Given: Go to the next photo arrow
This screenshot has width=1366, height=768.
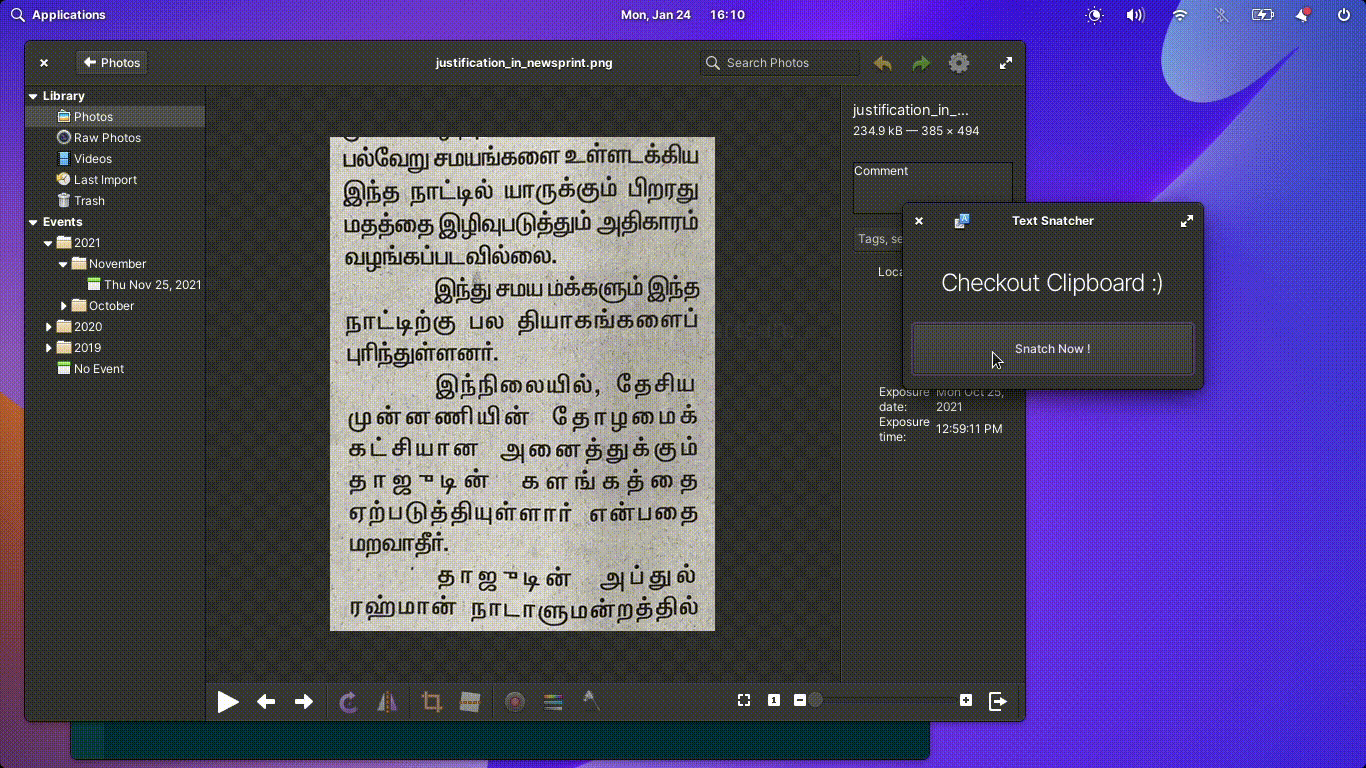Looking at the screenshot, I should (304, 702).
